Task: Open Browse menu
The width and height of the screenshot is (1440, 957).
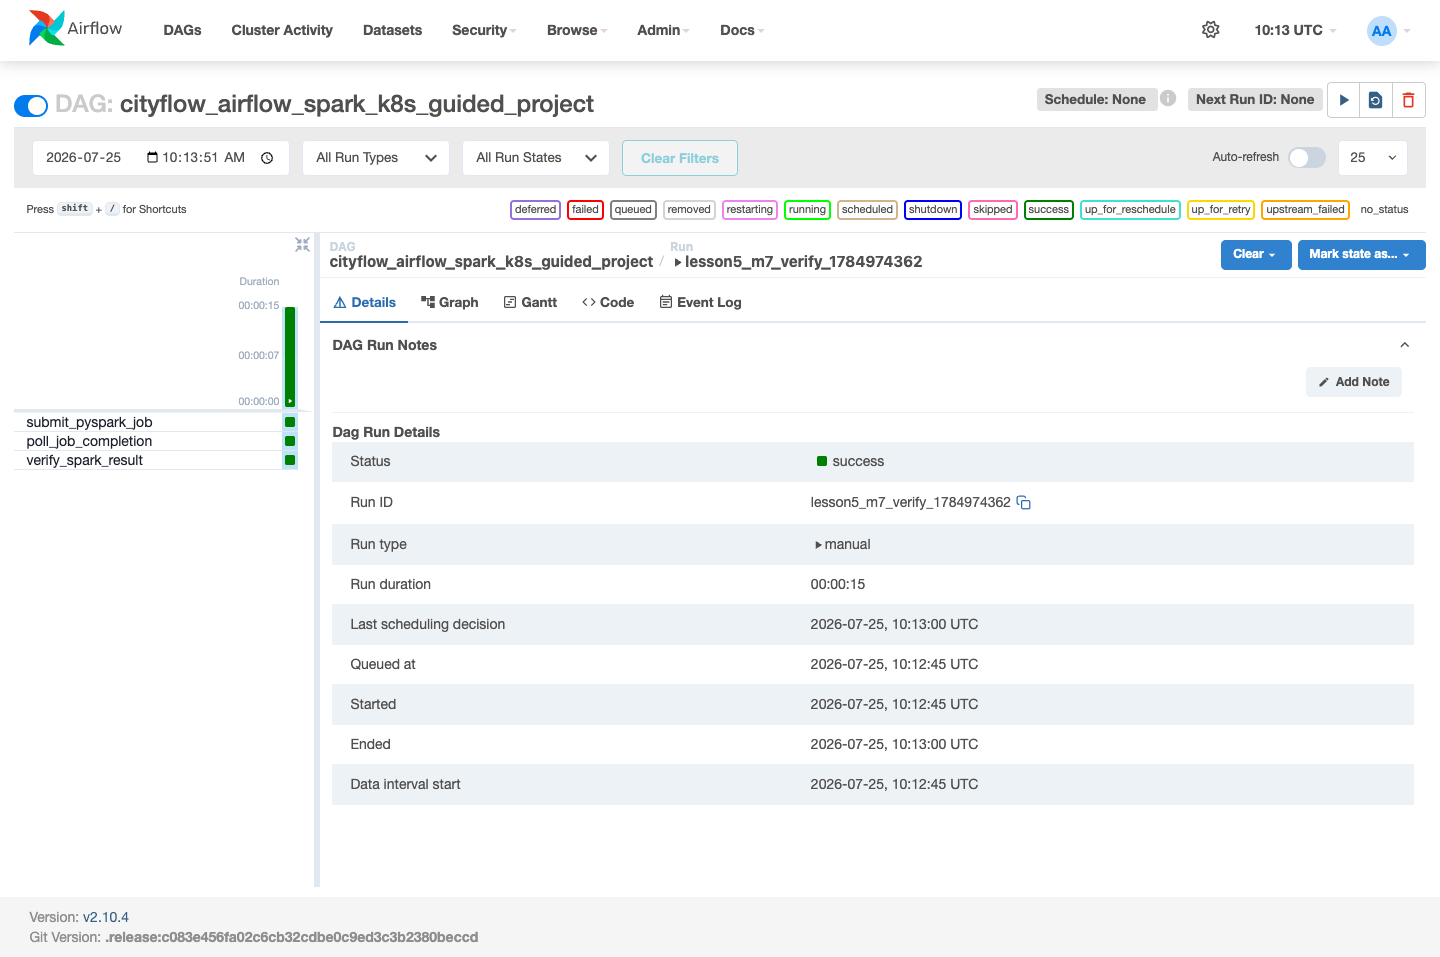Action: [x=577, y=30]
